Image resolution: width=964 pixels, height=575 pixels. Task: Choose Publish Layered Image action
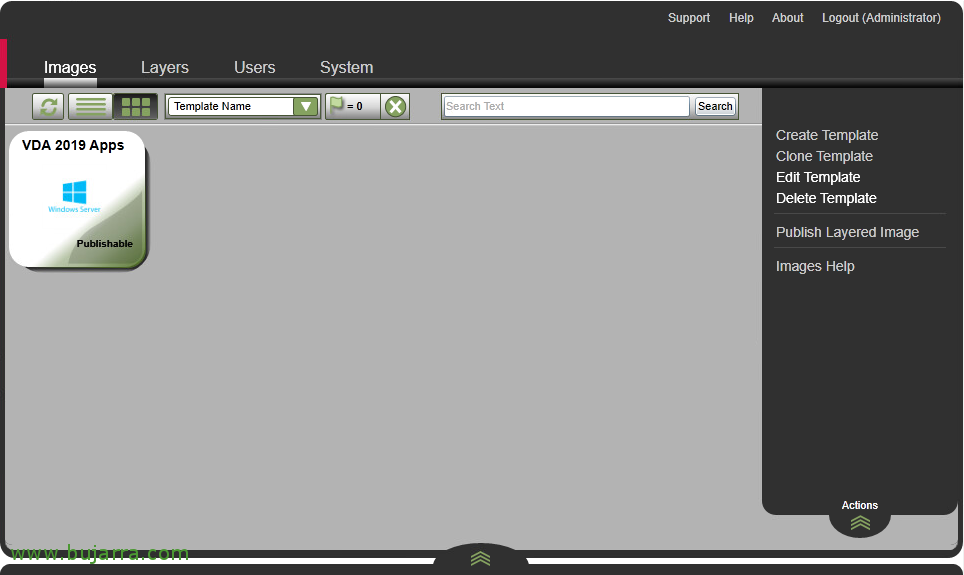[x=847, y=232]
